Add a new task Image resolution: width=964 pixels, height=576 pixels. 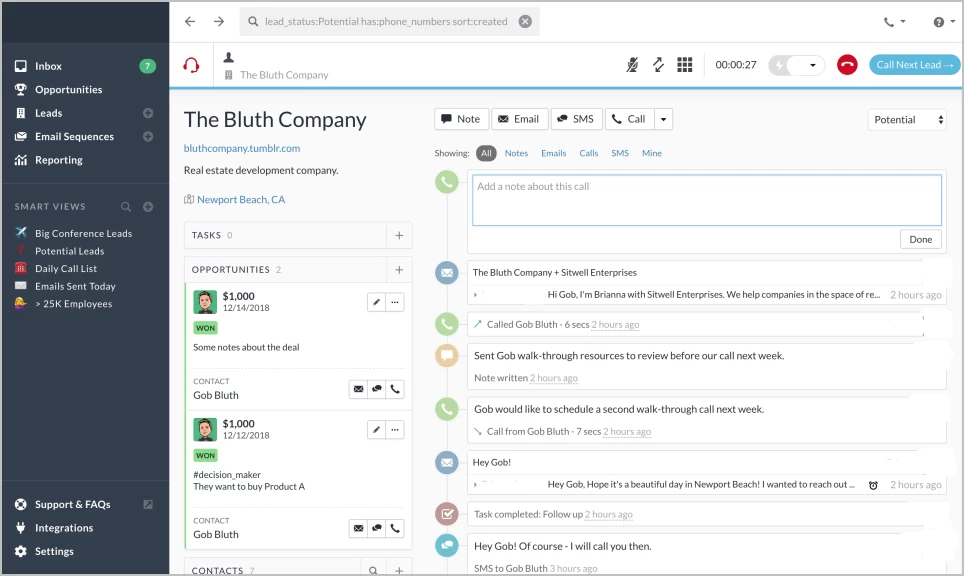399,235
